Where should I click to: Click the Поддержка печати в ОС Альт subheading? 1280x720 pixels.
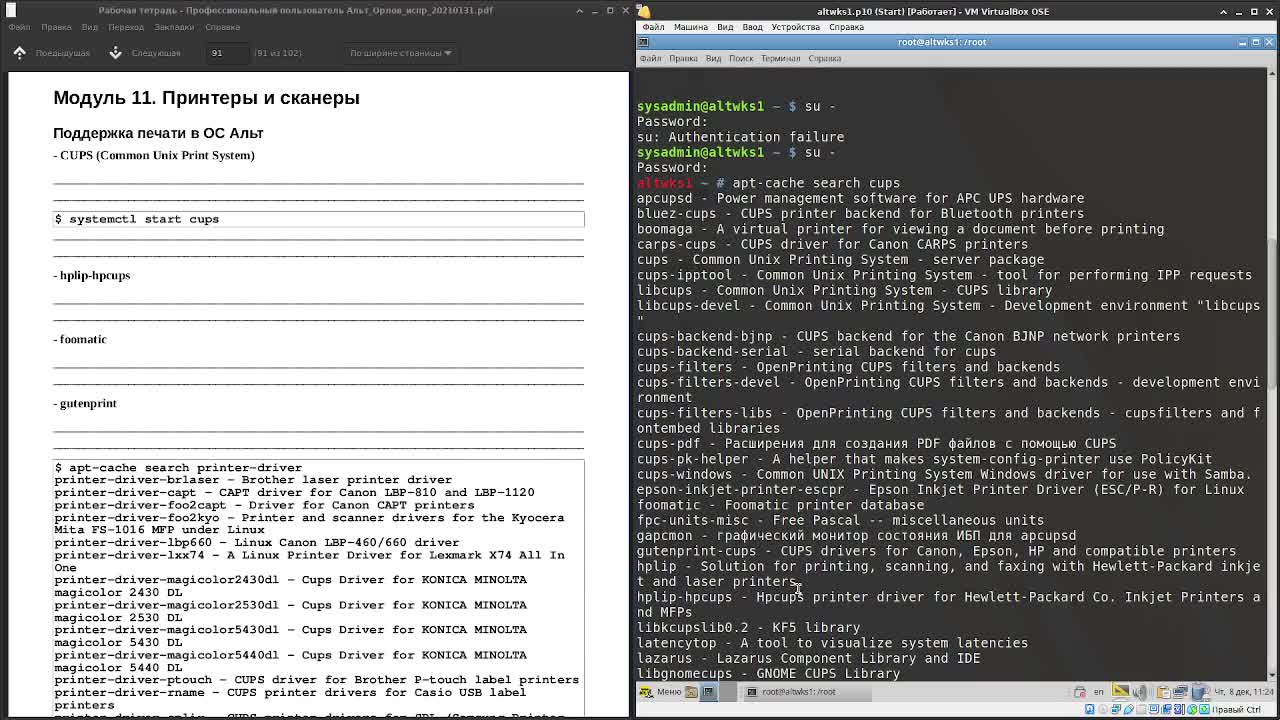tap(158, 133)
